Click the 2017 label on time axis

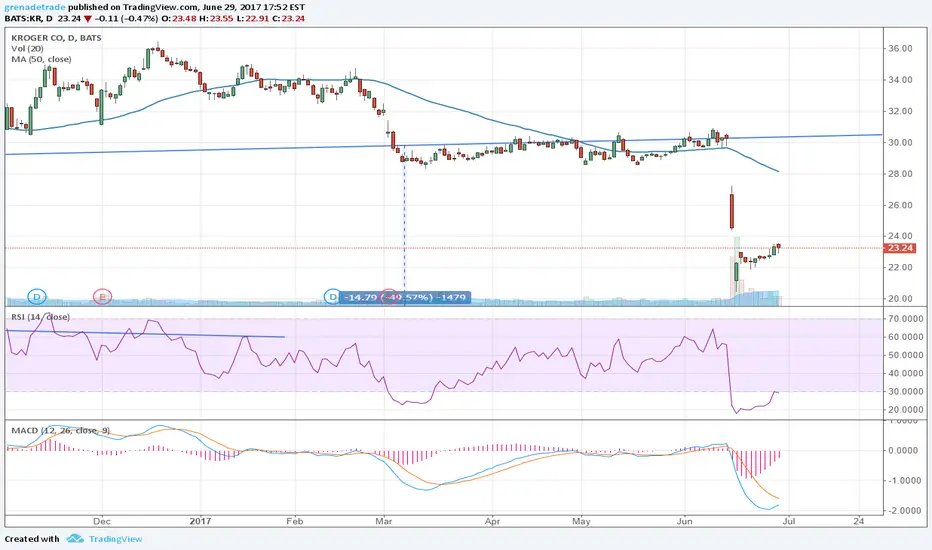point(200,521)
